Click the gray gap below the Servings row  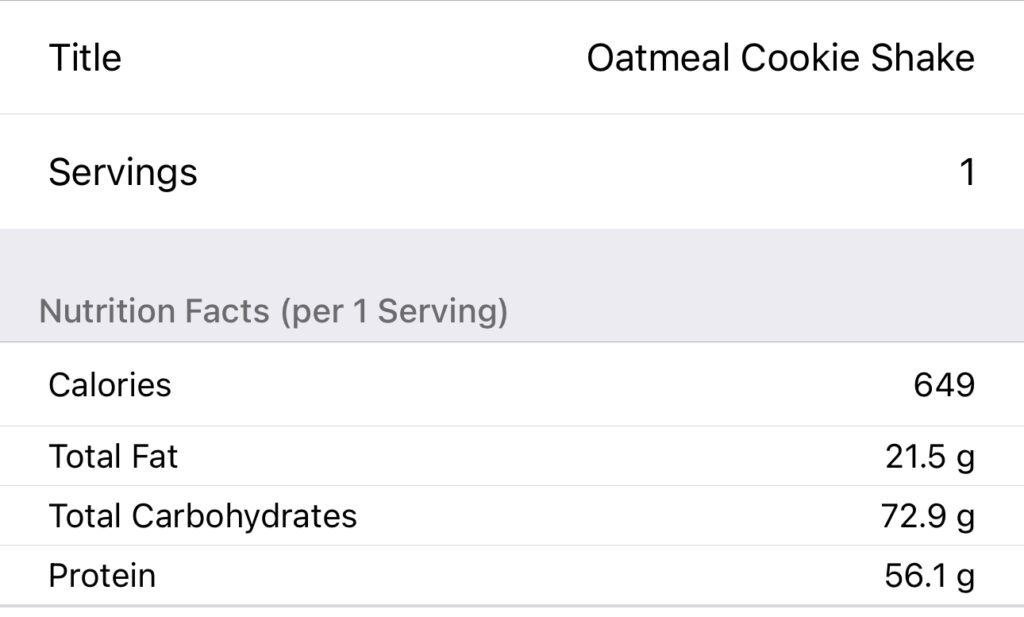coord(512,255)
